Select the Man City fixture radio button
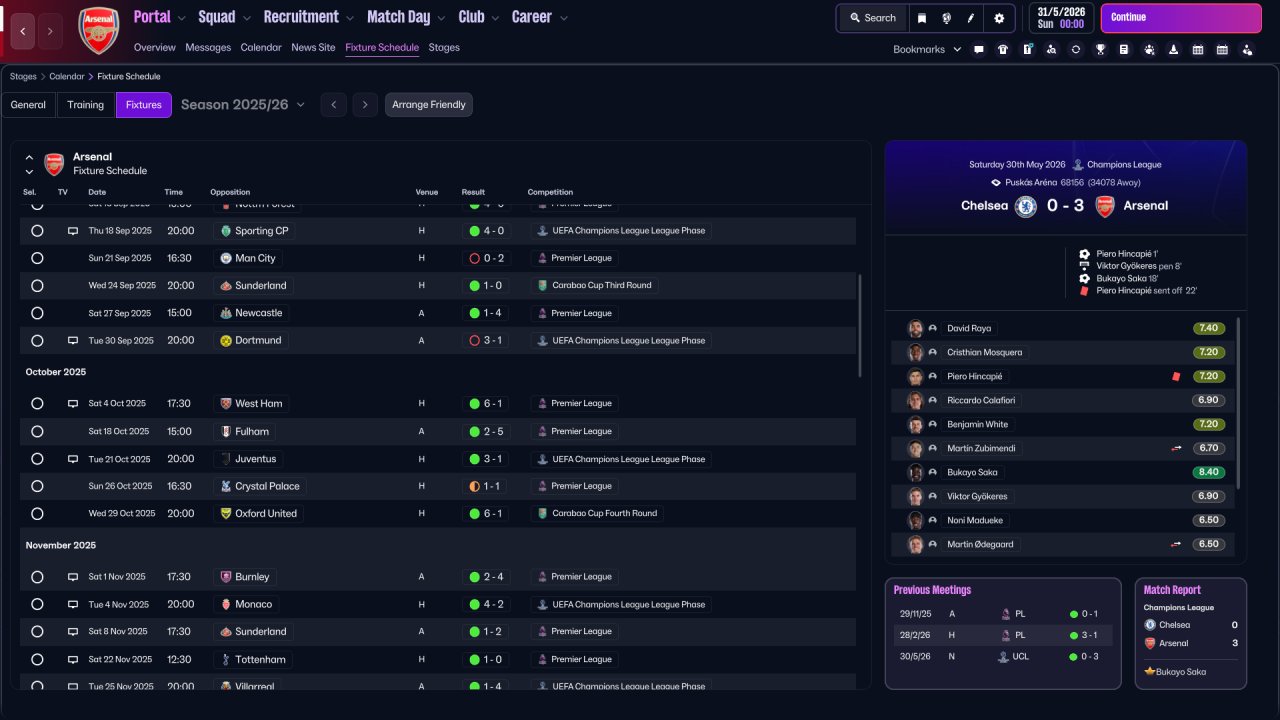This screenshot has height=720, width=1280. click(x=37, y=258)
